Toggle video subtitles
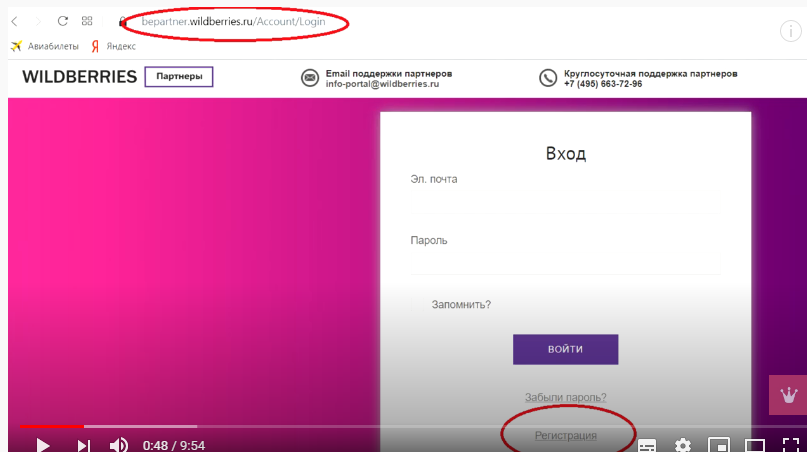This screenshot has width=807, height=452. 647,445
